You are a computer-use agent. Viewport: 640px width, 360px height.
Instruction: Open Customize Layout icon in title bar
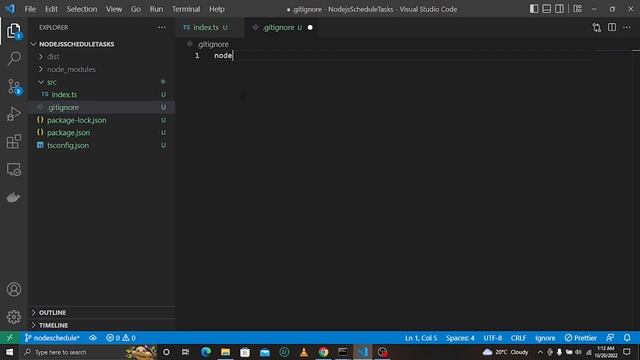click(578, 9)
